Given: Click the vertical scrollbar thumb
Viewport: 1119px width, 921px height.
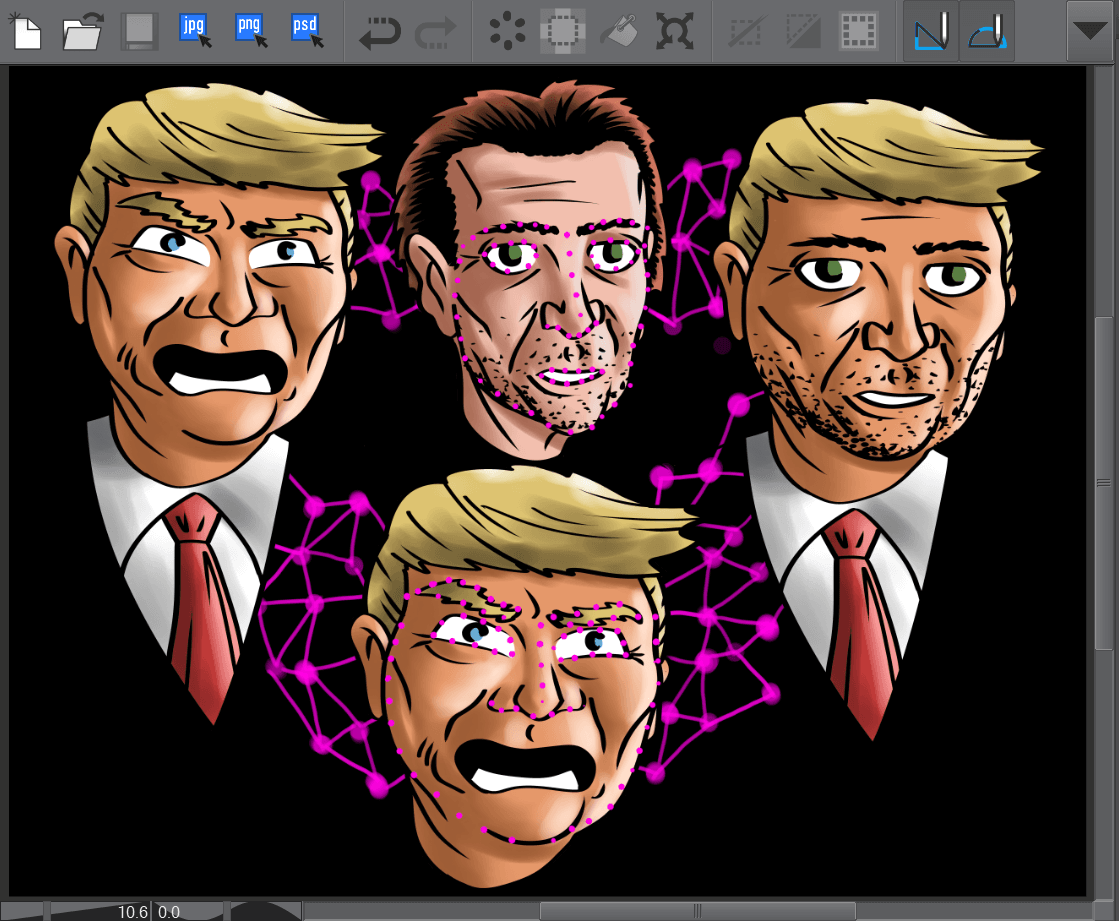Looking at the screenshot, I should [x=1103, y=483].
